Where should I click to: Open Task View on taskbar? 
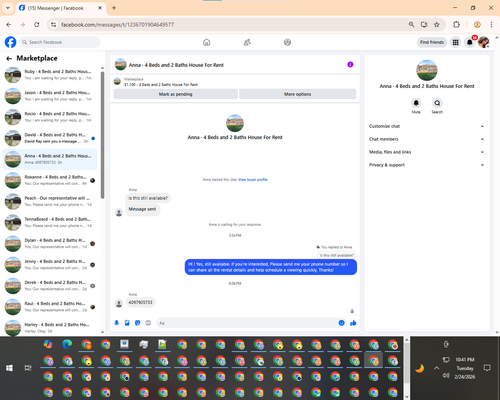[28, 368]
